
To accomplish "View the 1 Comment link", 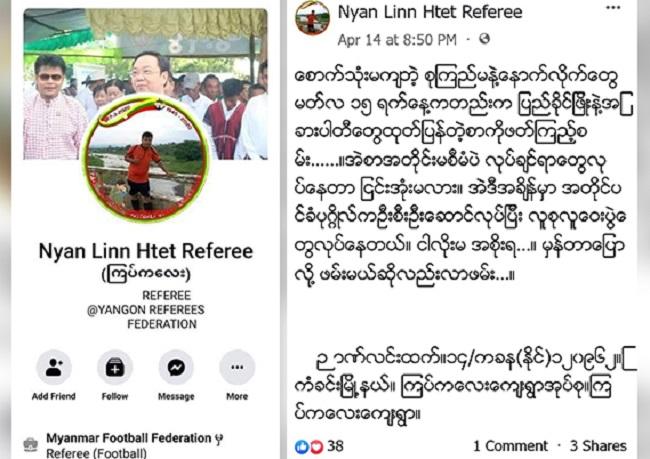I will click(x=510, y=446).
